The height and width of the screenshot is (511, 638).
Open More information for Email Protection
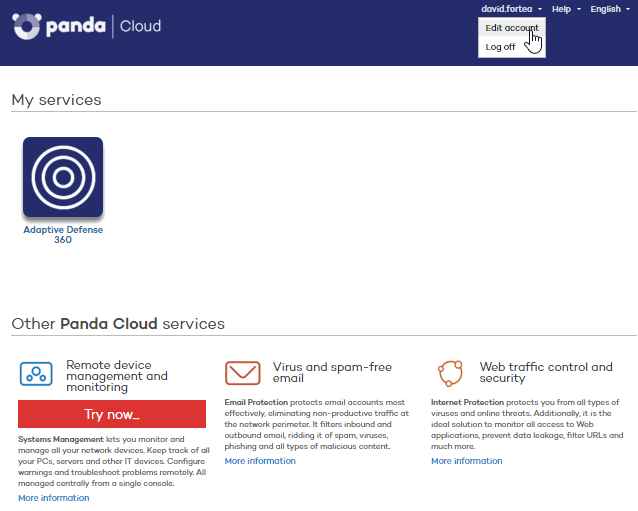click(x=260, y=461)
